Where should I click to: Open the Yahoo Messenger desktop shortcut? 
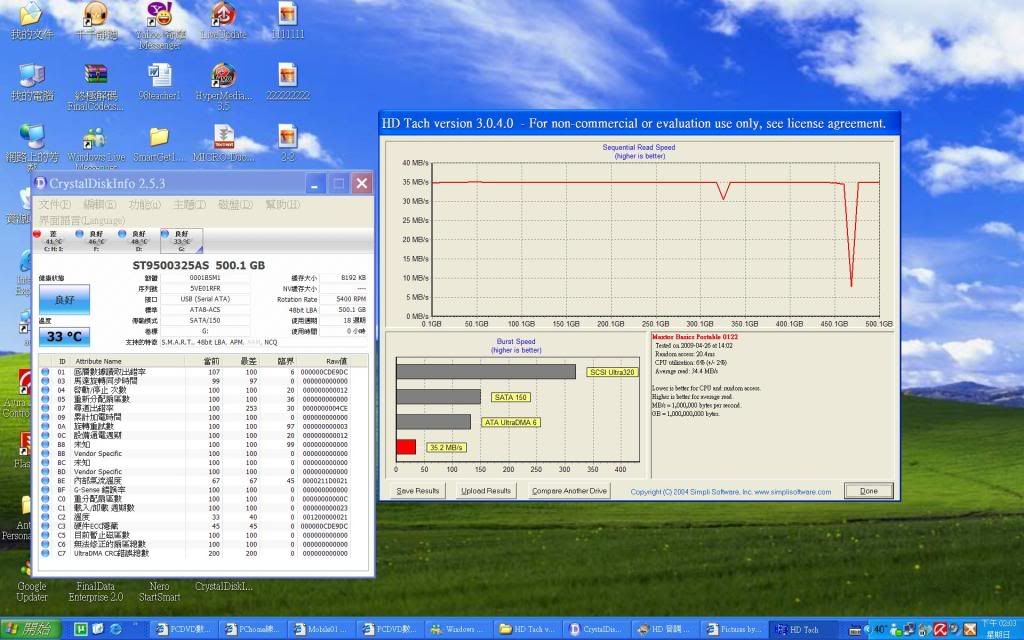tap(160, 25)
